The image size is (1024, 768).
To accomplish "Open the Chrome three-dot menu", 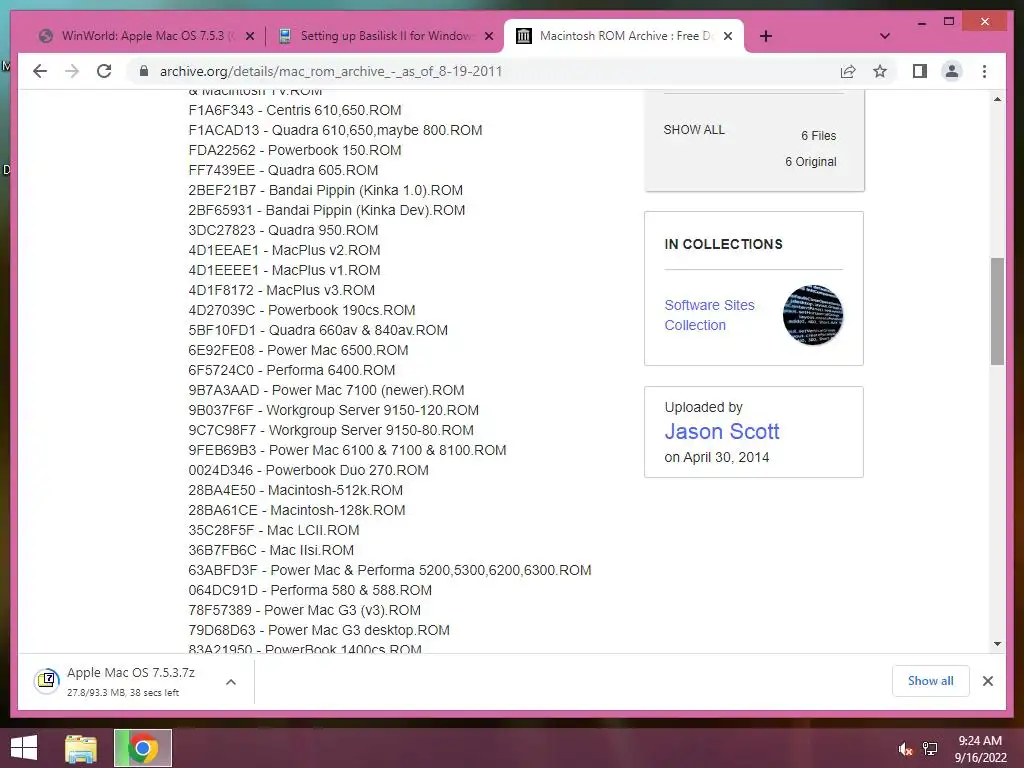I will [984, 71].
